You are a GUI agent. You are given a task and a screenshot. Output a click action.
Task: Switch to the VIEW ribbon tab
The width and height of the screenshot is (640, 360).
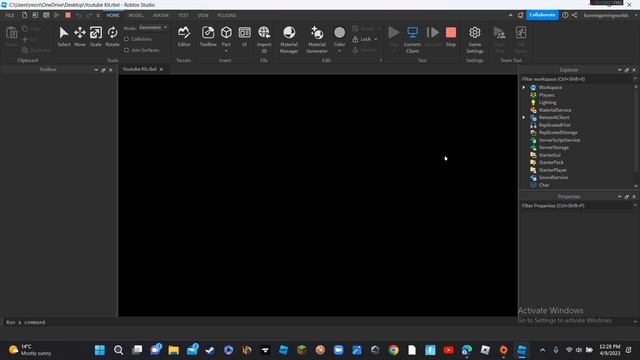coord(203,15)
